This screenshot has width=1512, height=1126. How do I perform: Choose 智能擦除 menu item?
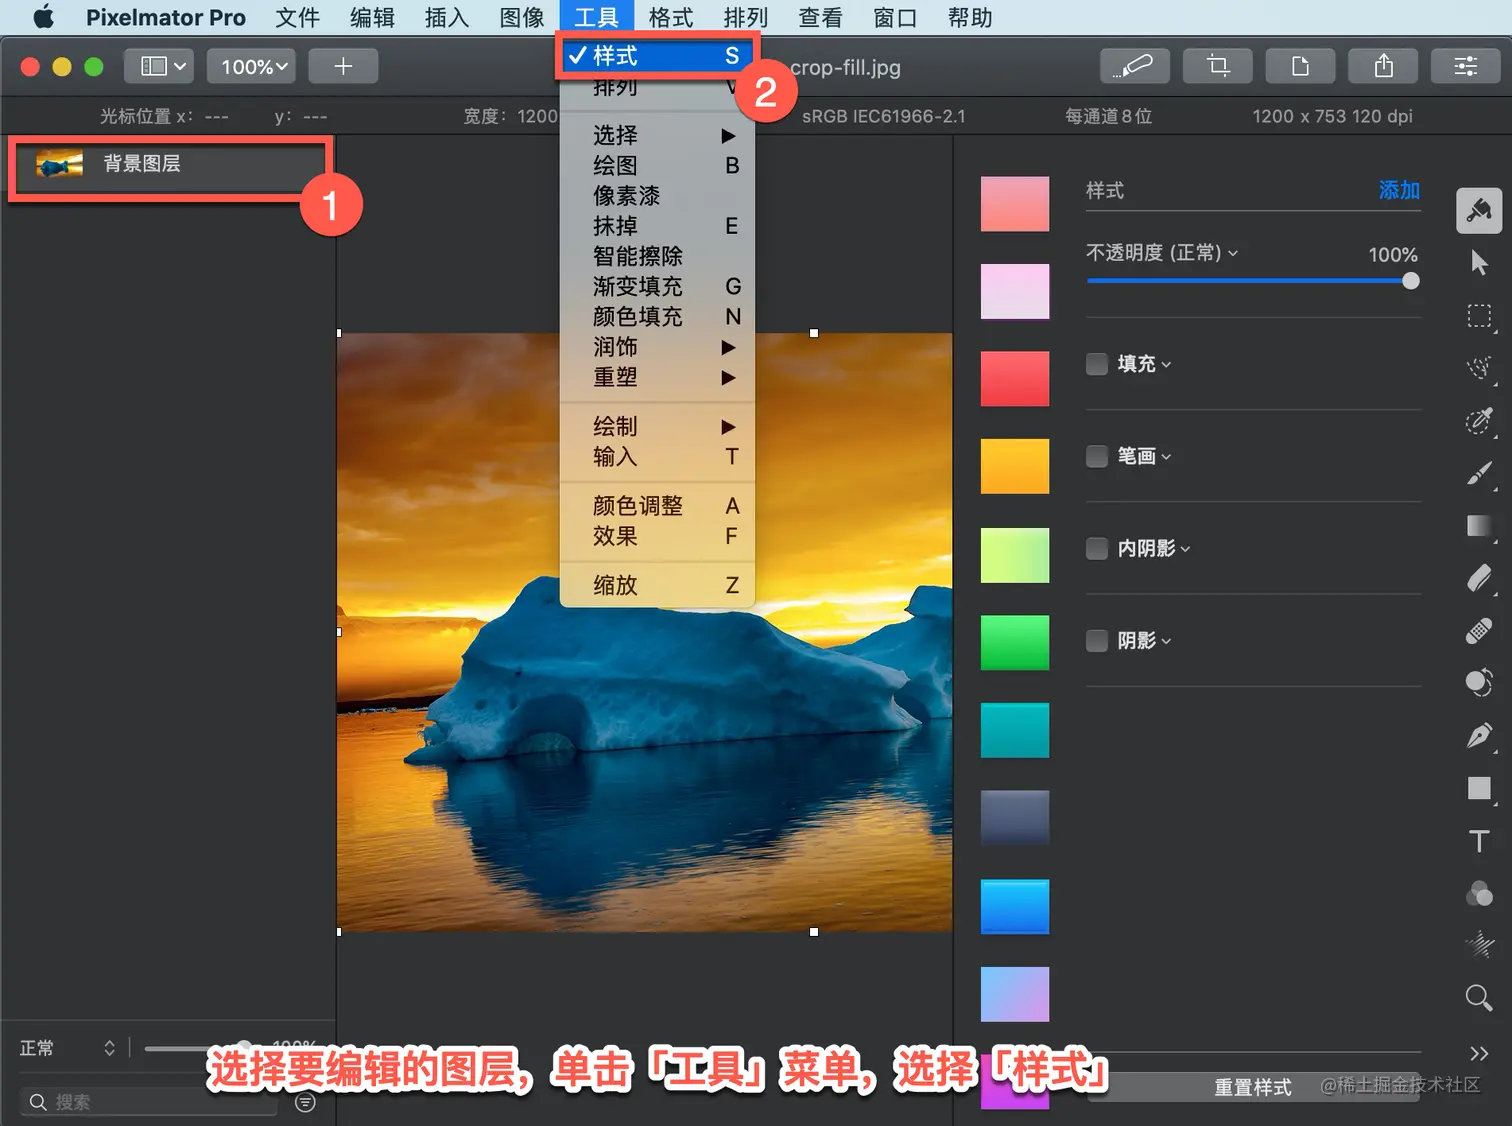[657, 256]
